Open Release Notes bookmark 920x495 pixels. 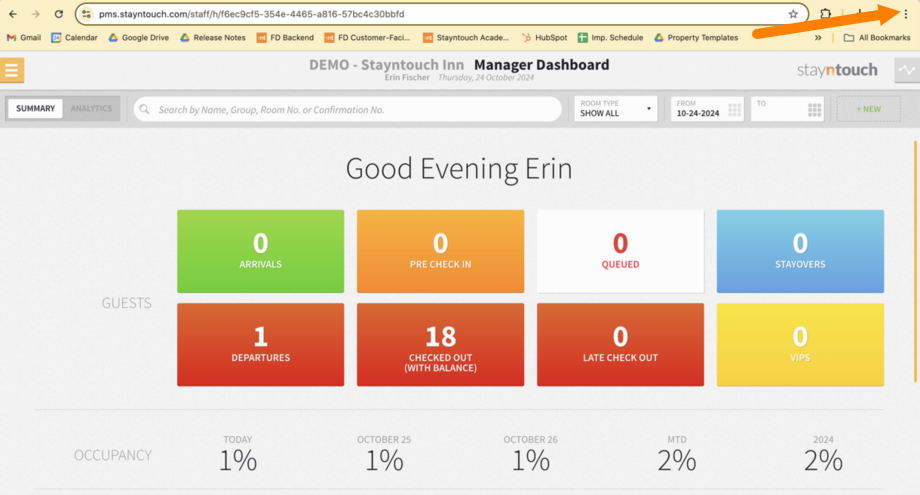pos(212,38)
